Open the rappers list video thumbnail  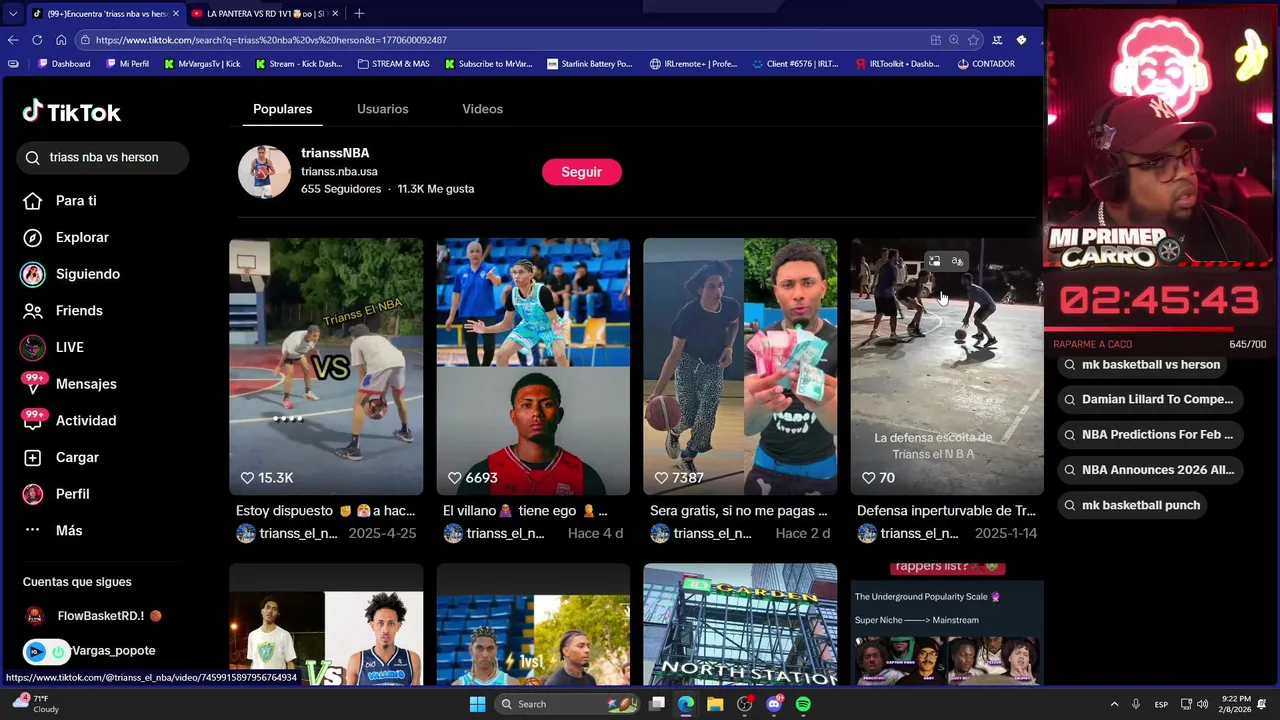point(946,624)
